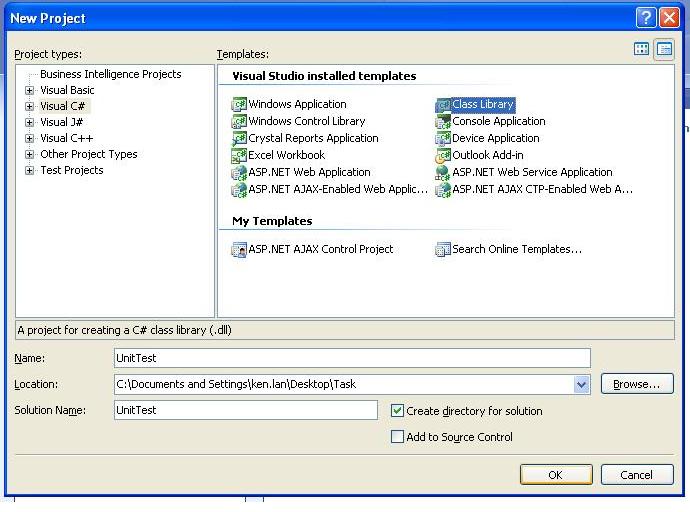Choose the Console Application template icon
The width and height of the screenshot is (690, 512).
[443, 121]
